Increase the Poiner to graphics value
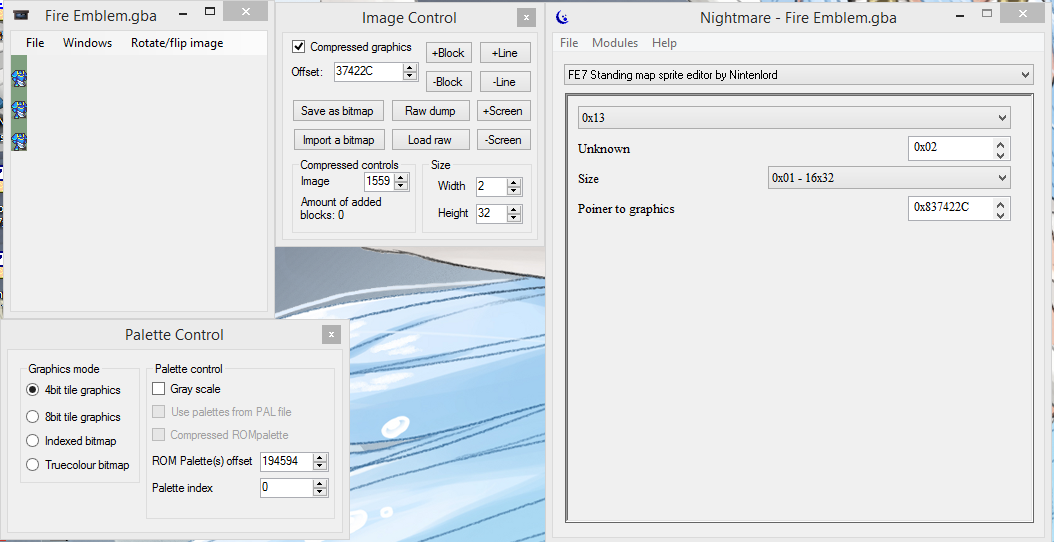The image size is (1054, 542). pos(1000,203)
